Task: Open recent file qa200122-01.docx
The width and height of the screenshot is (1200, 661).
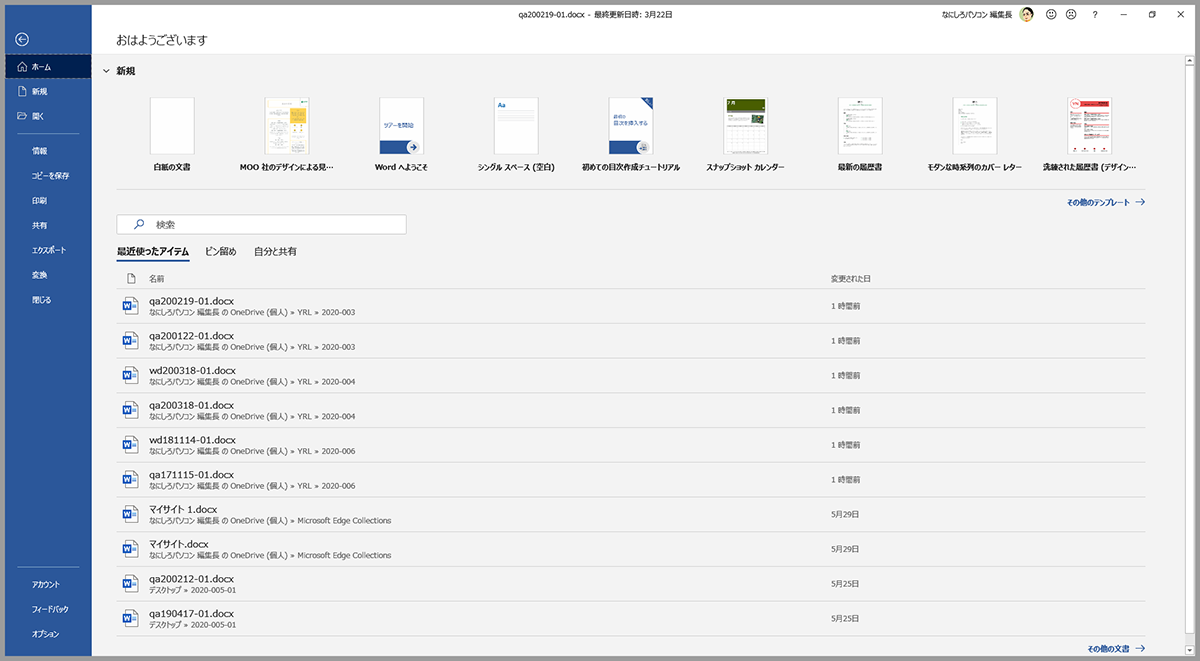Action: pos(631,341)
